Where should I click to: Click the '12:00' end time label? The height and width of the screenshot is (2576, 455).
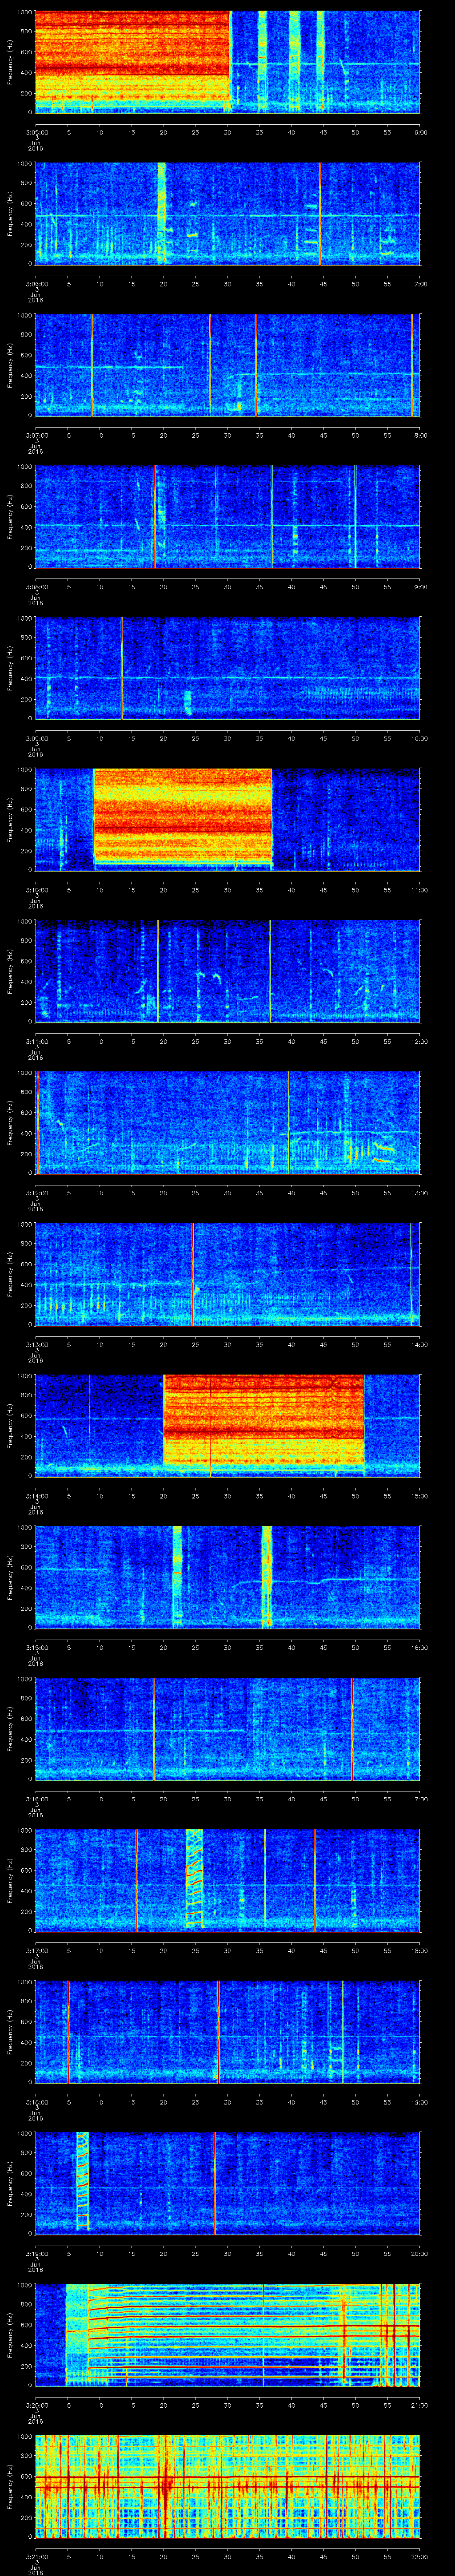[x=419, y=1042]
